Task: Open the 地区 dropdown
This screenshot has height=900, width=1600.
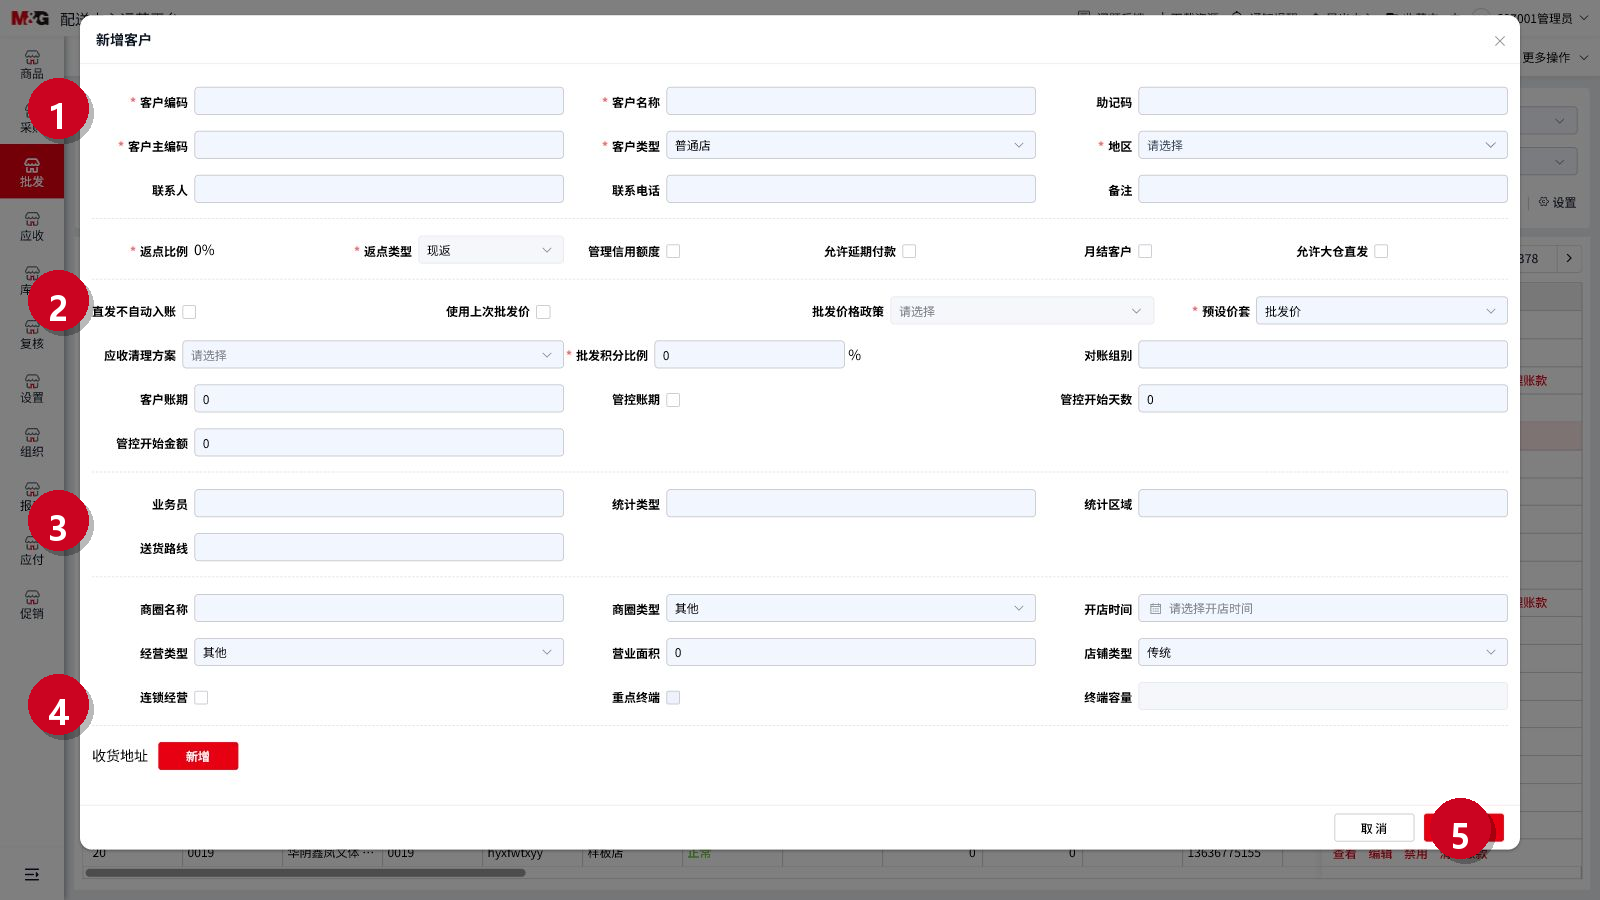Action: [1322, 145]
